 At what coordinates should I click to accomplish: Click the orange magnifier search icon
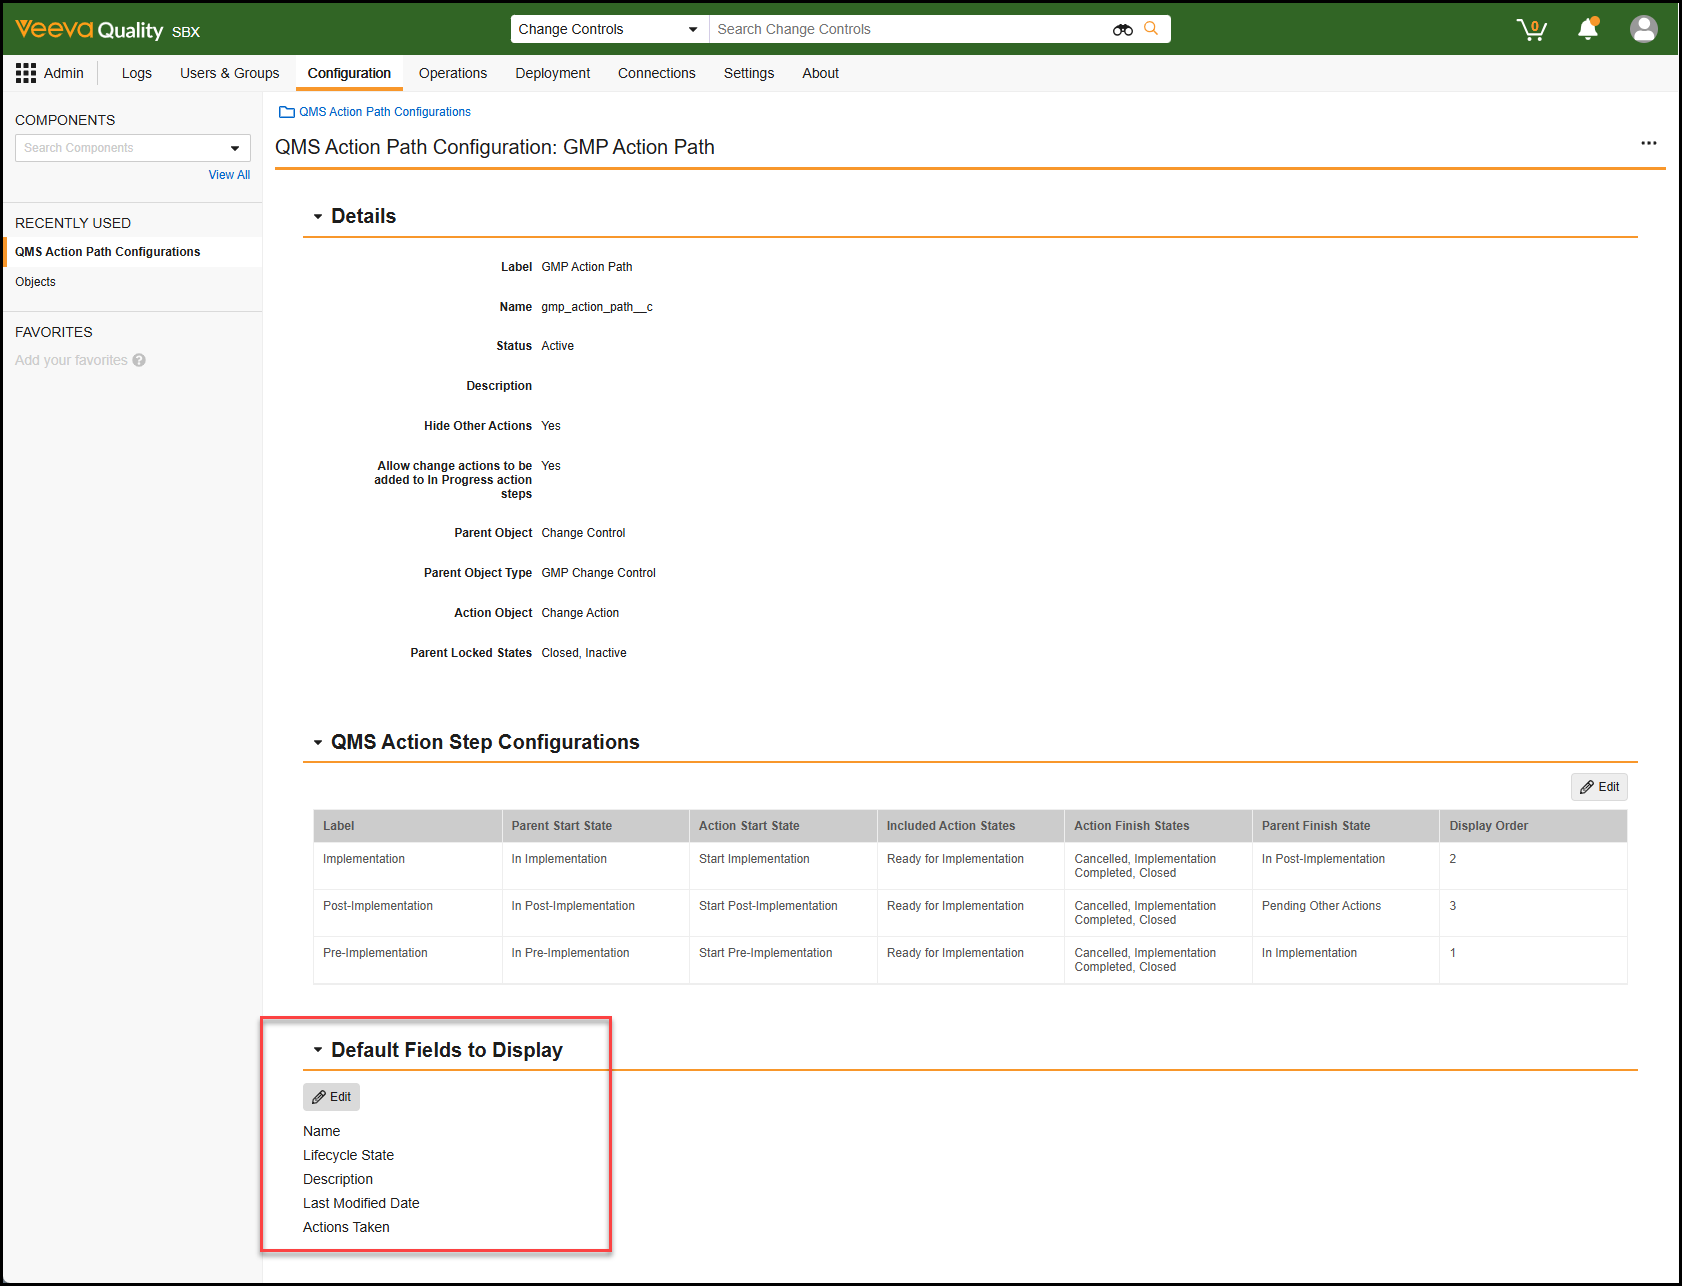click(1151, 29)
